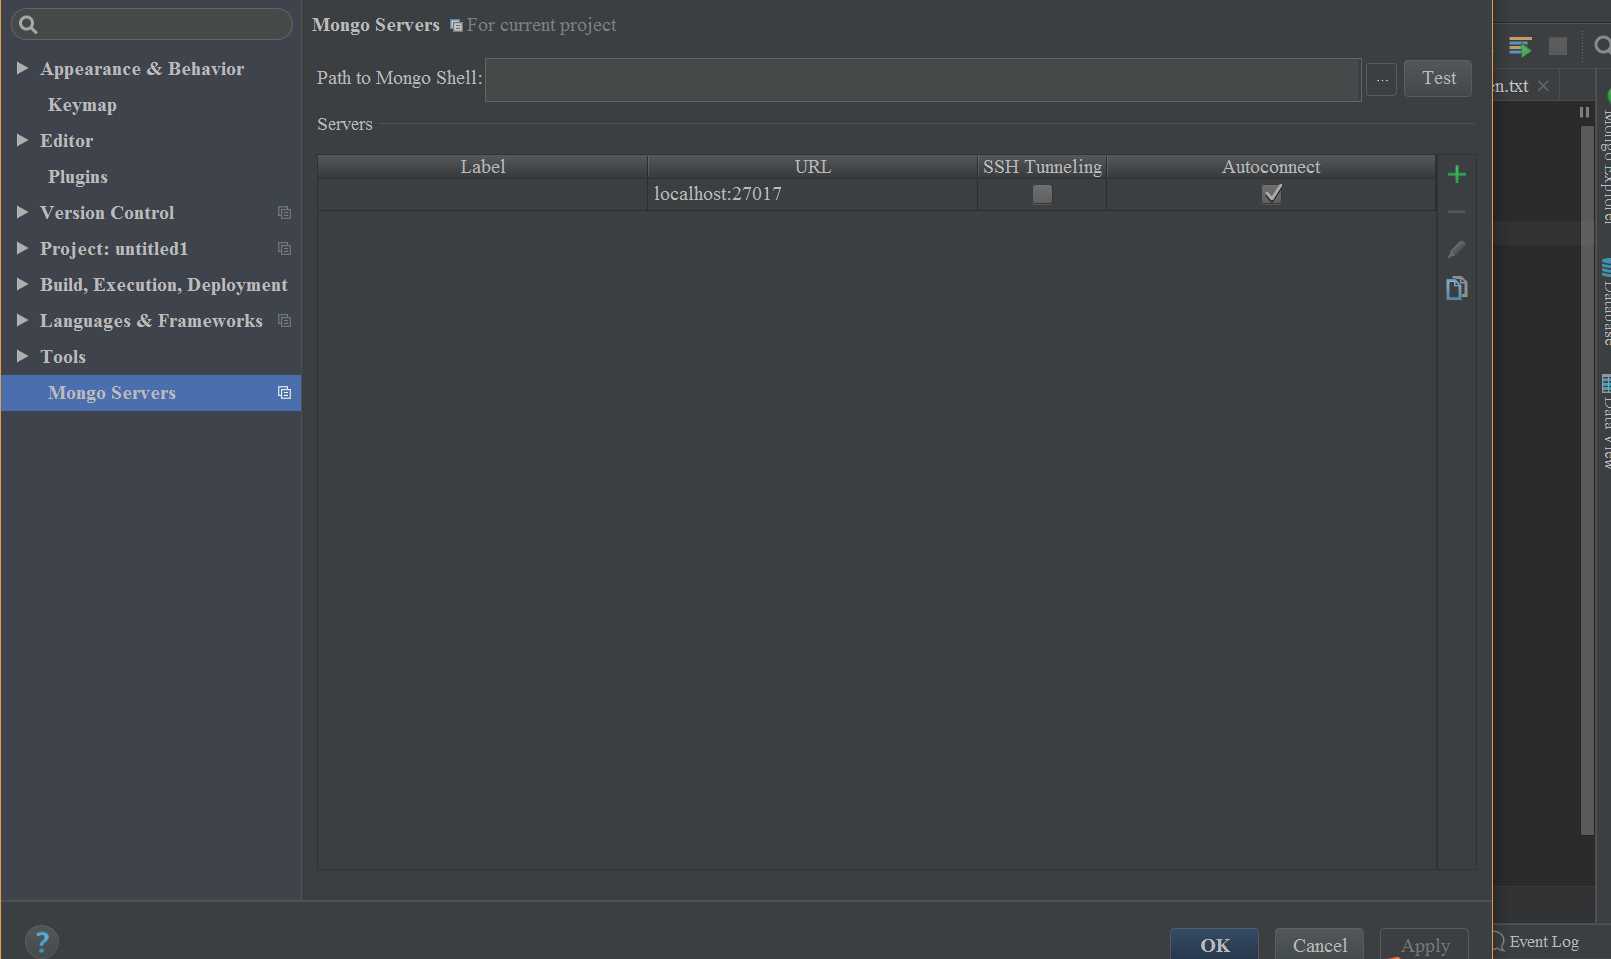
Task: Focus the Path to Mongo Shell field
Action: 923,79
